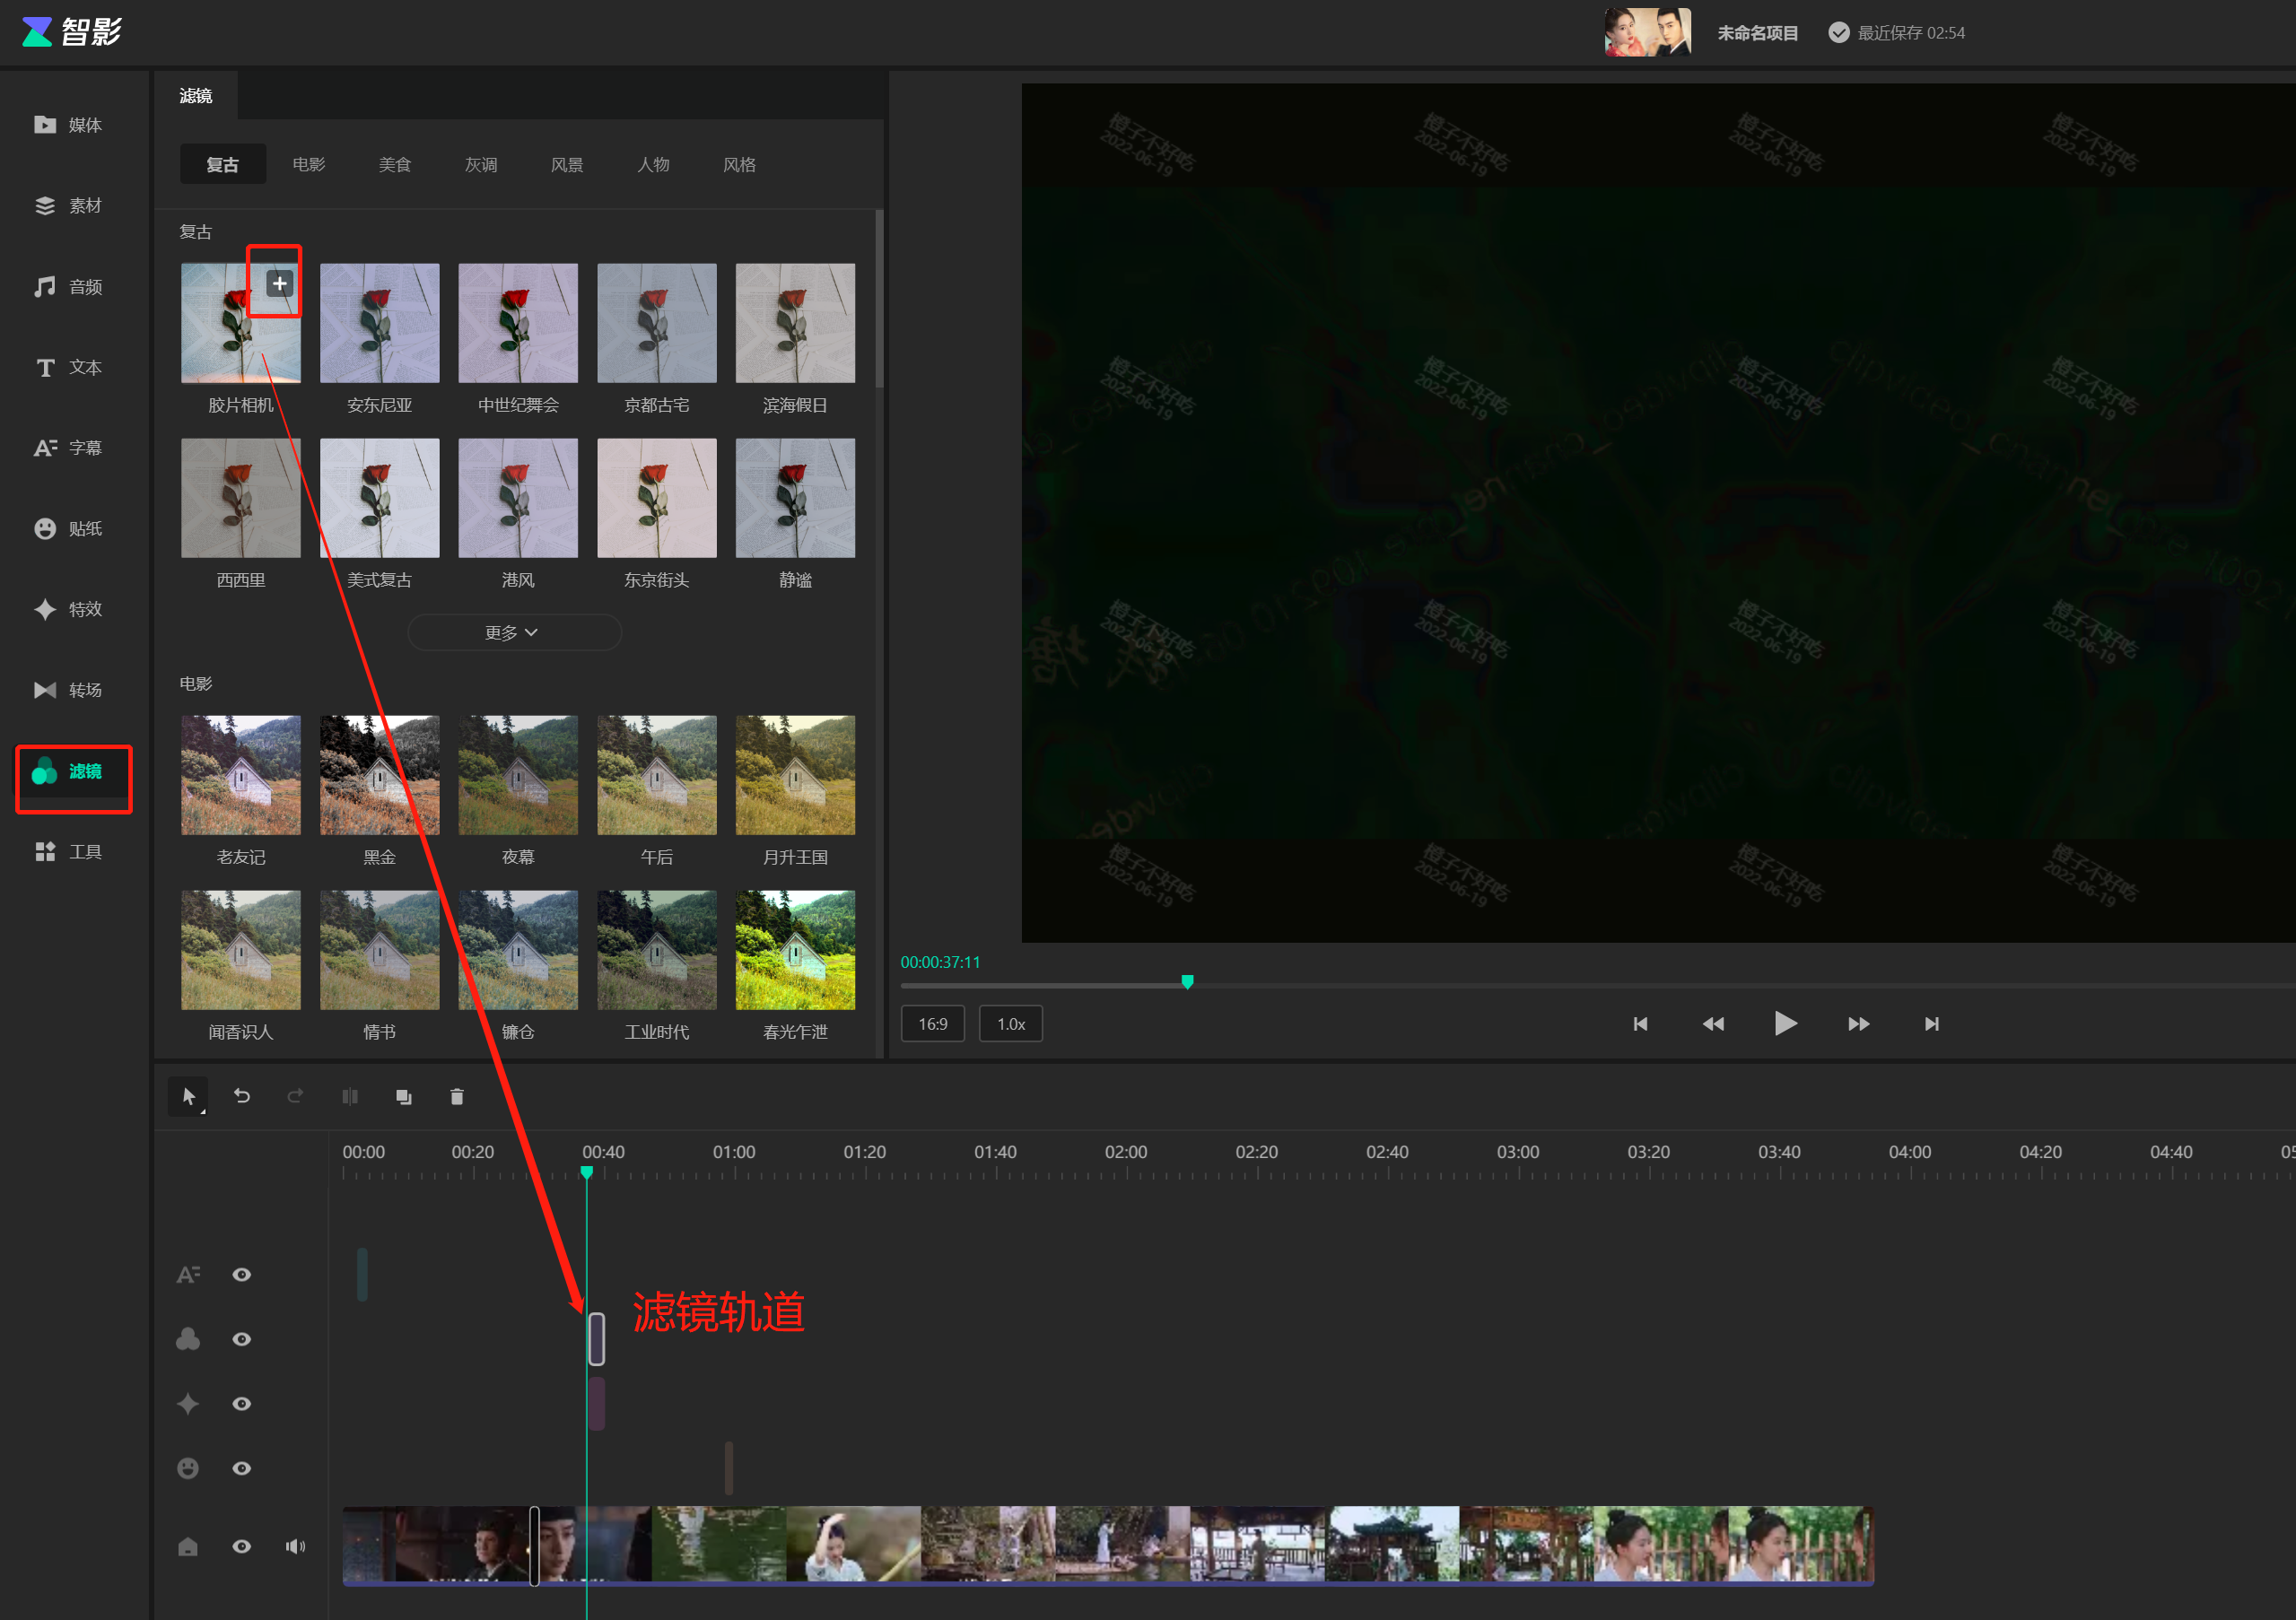Select the 中世纪舞会 filter thumbnail
The height and width of the screenshot is (1620, 2296).
tap(518, 323)
